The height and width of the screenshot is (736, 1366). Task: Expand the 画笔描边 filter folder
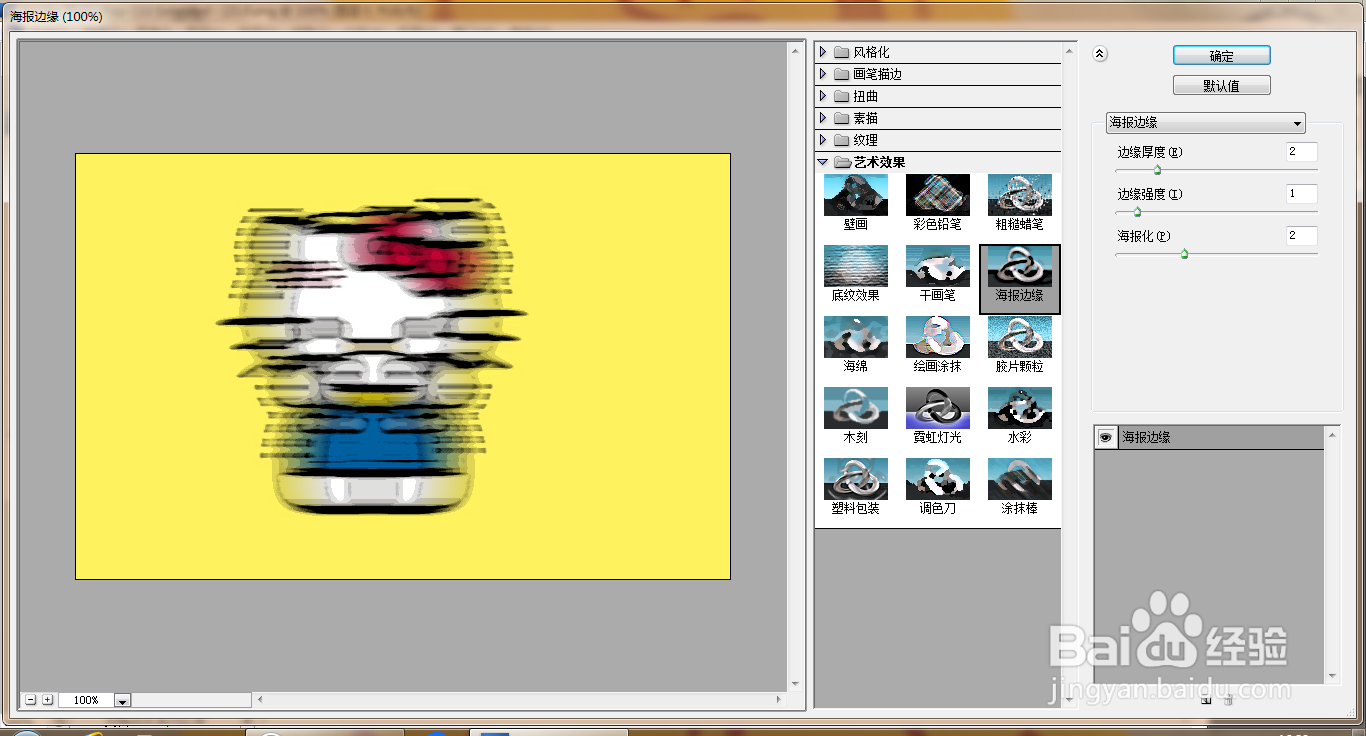(823, 74)
